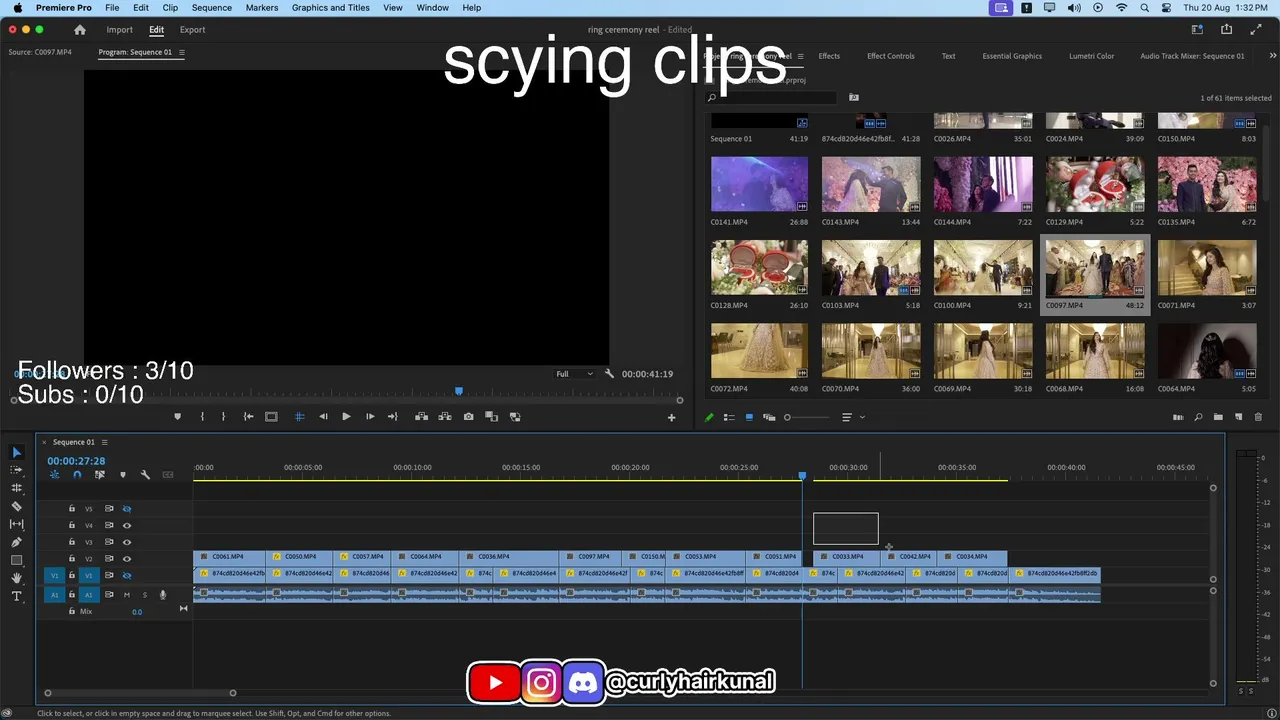Open the File menu

tap(112, 8)
